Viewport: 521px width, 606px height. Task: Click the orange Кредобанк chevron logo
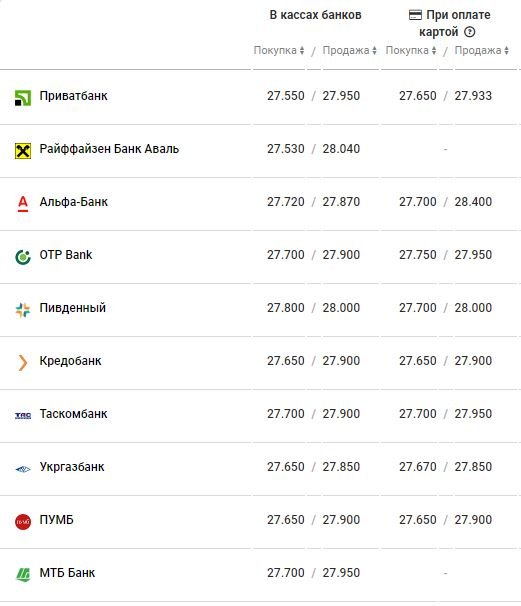(x=23, y=363)
